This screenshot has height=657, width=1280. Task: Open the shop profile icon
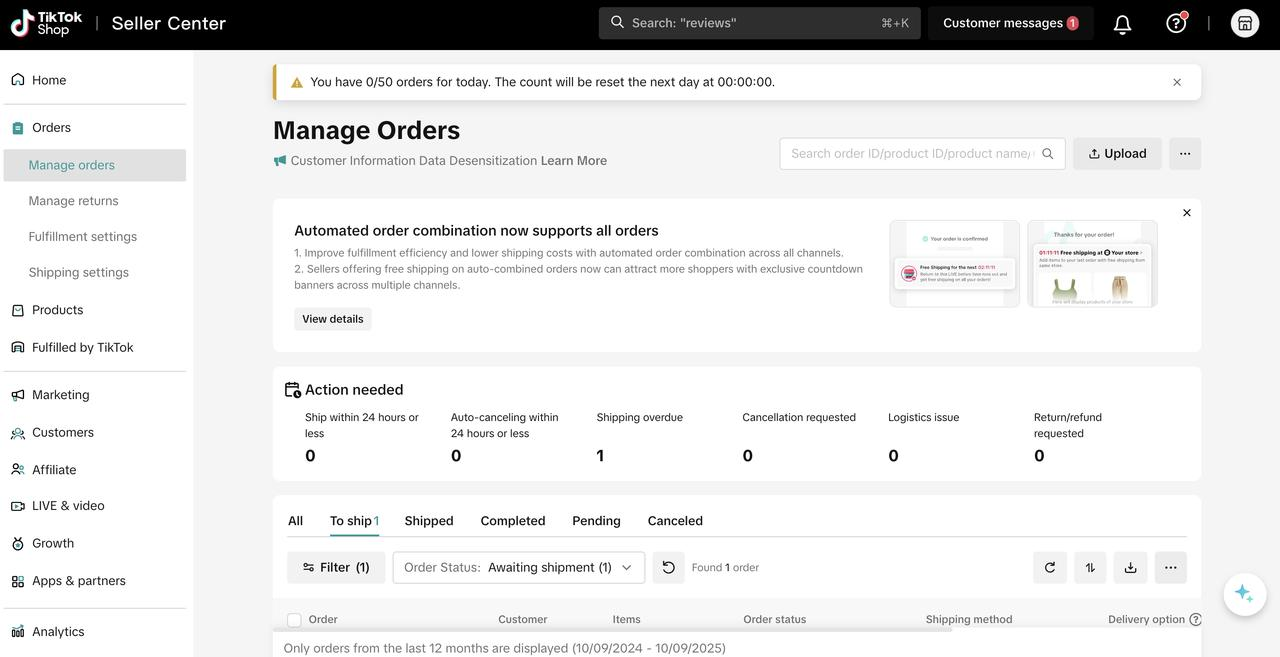coord(1244,23)
